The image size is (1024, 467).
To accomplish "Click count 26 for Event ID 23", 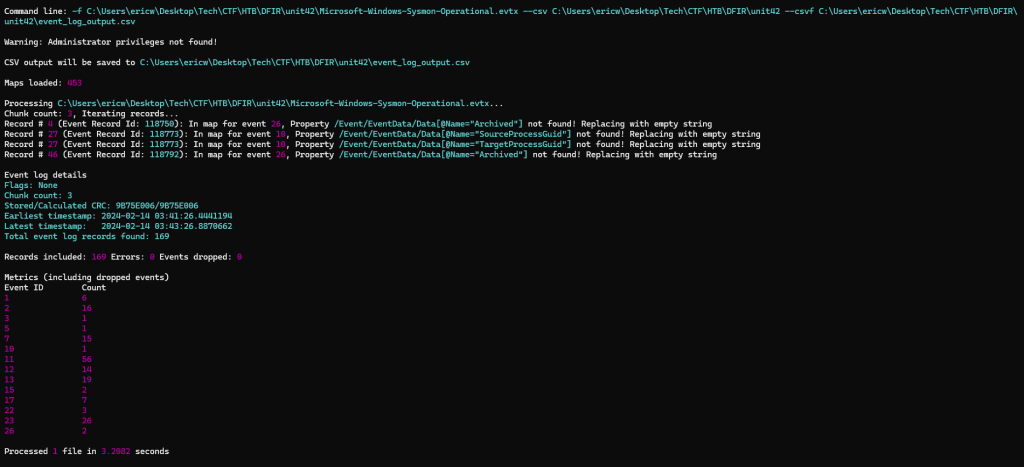I will [87, 421].
